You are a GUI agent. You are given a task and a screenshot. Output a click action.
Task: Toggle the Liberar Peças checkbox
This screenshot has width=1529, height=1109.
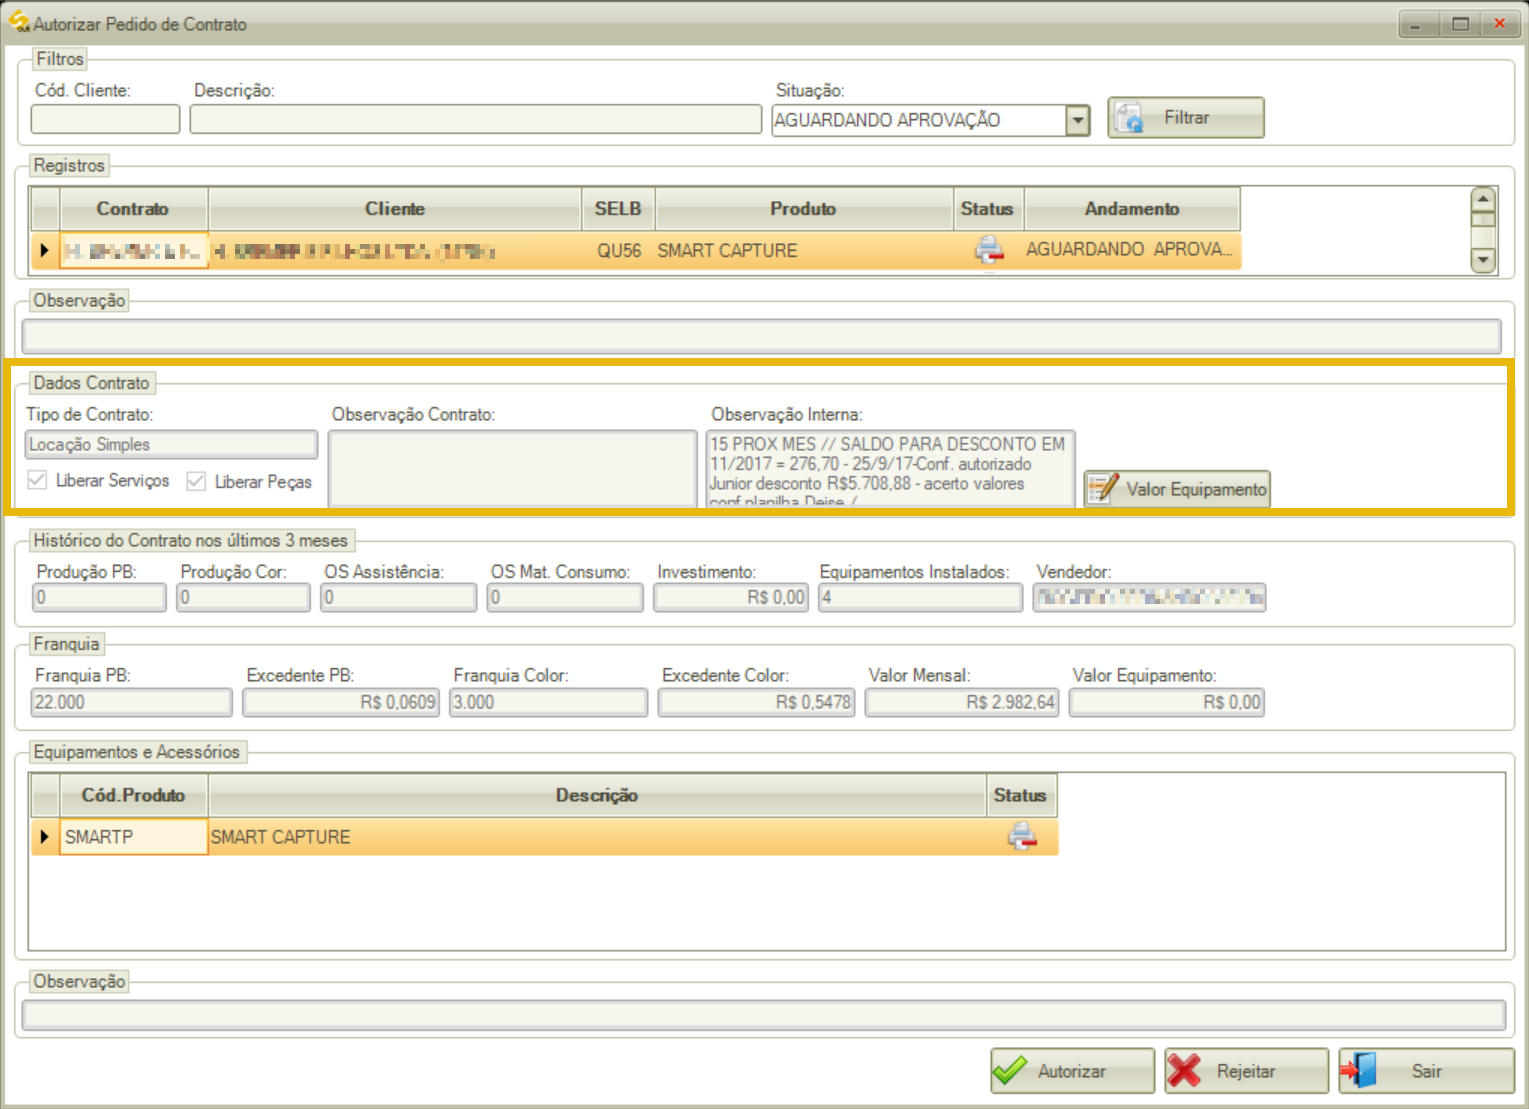(196, 481)
